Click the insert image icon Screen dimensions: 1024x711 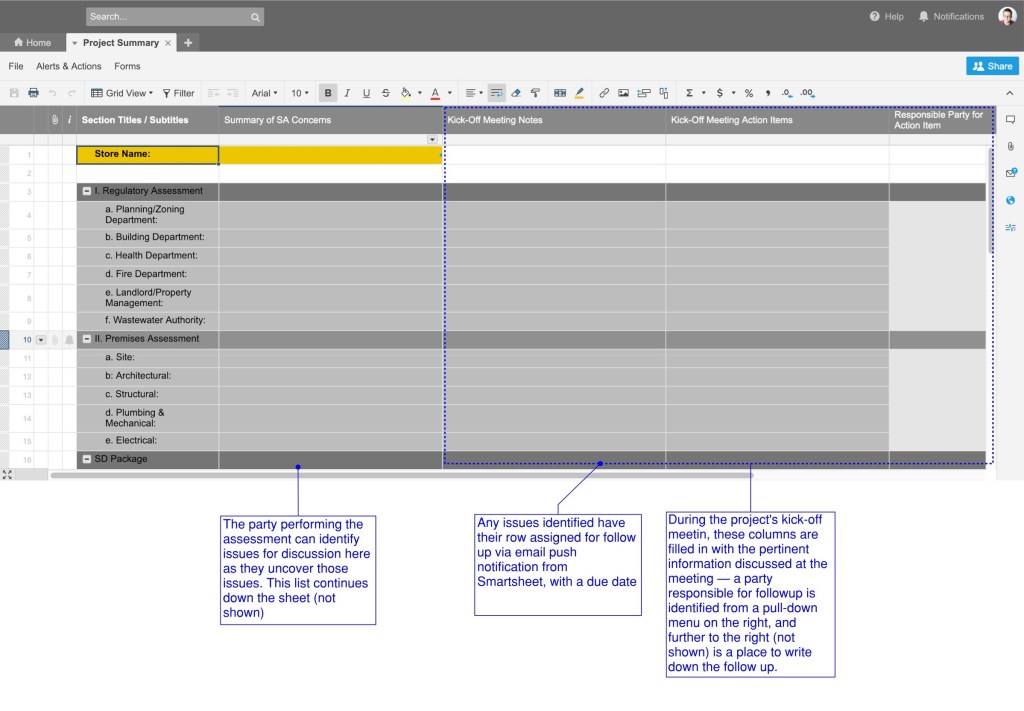(x=624, y=93)
